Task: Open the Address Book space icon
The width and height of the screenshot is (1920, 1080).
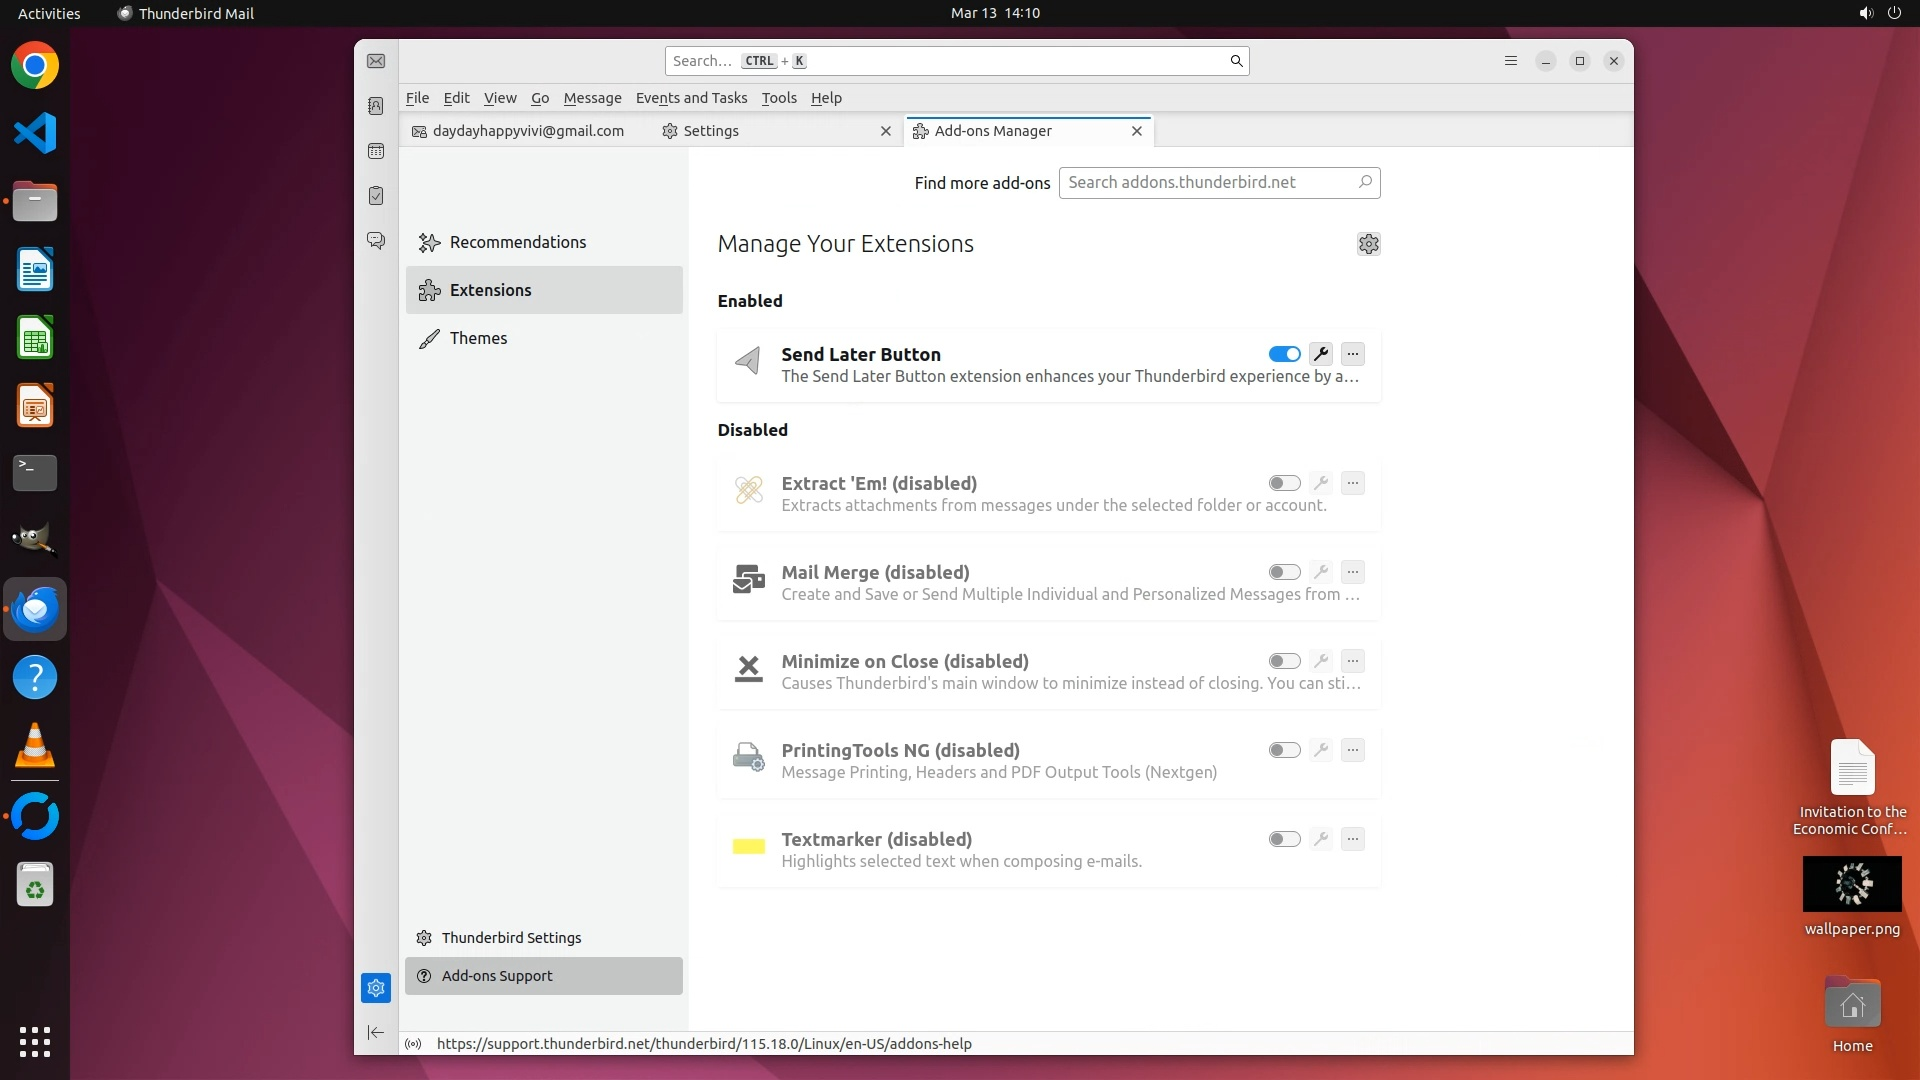Action: tap(376, 106)
